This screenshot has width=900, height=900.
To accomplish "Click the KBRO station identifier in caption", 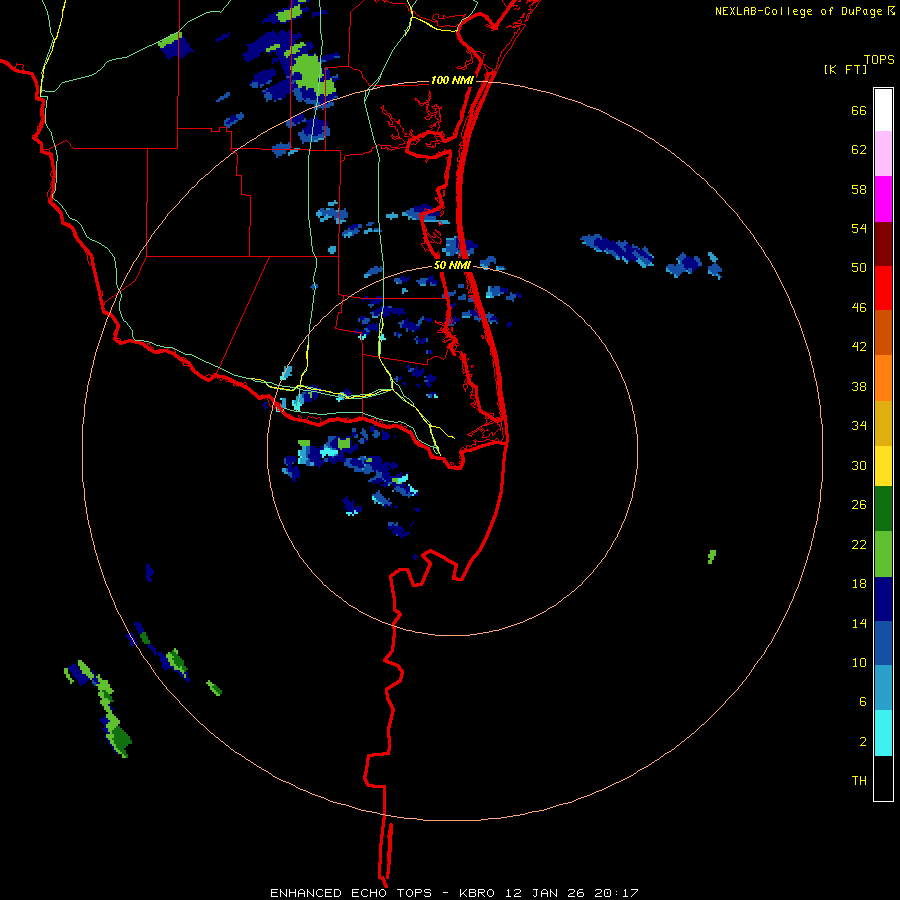I will 477,893.
